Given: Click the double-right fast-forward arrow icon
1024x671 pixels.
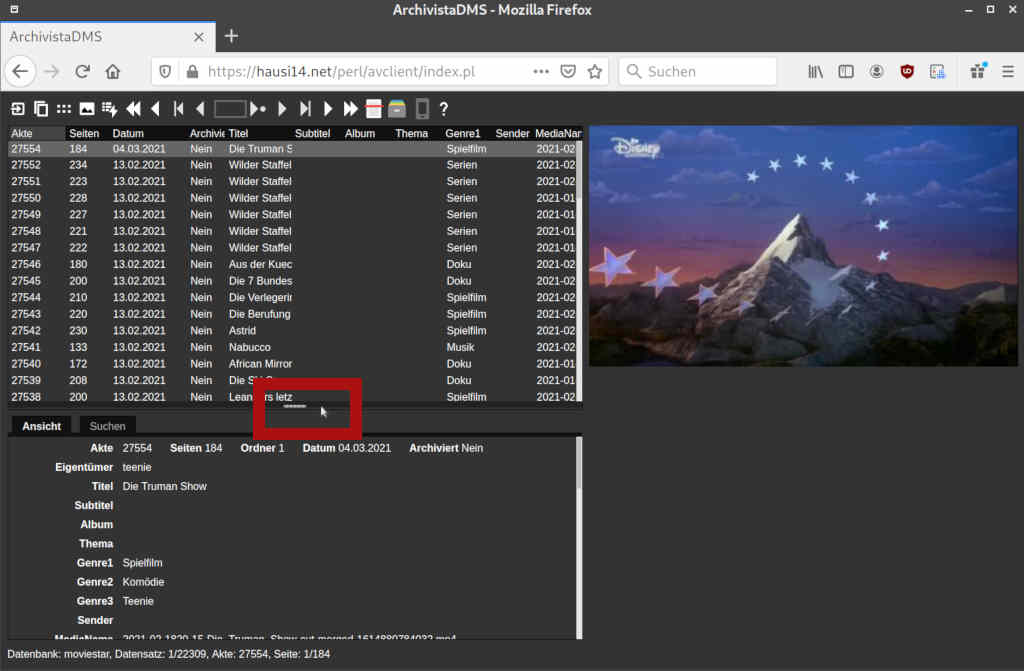Looking at the screenshot, I should (351, 109).
